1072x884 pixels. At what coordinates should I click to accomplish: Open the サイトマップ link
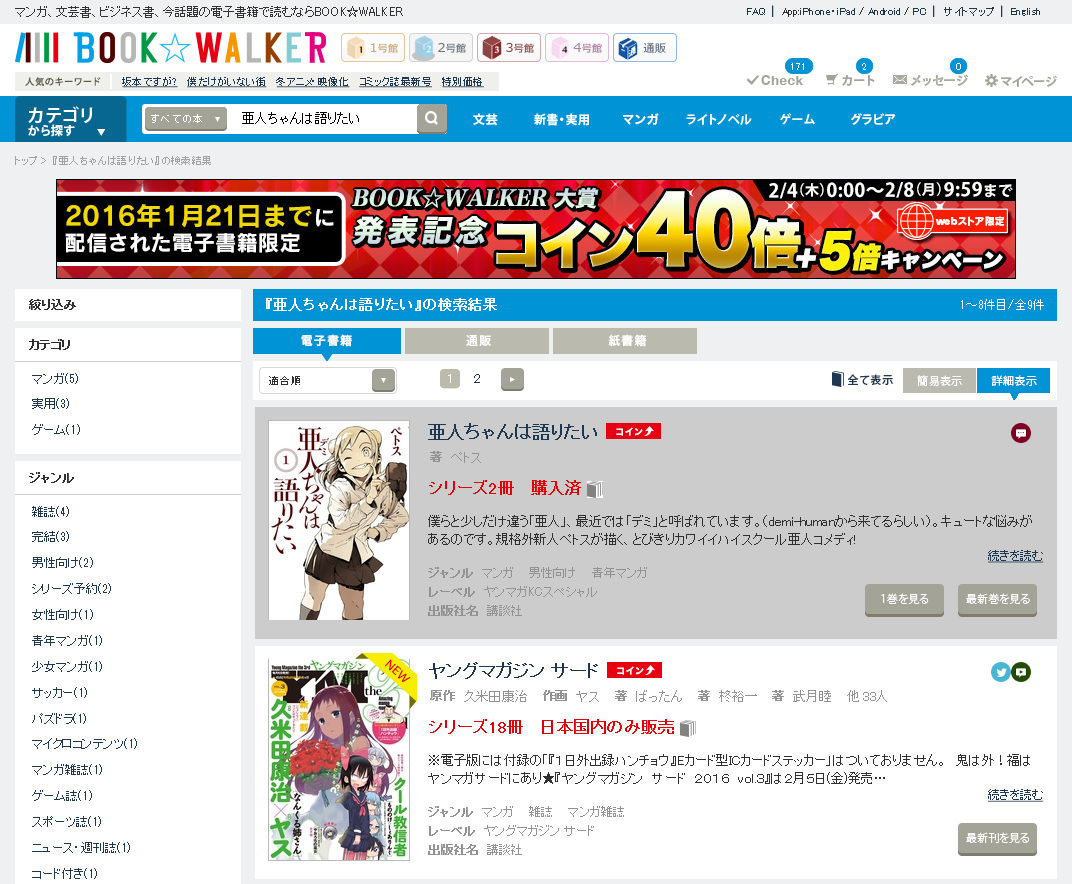pyautogui.click(x=968, y=12)
